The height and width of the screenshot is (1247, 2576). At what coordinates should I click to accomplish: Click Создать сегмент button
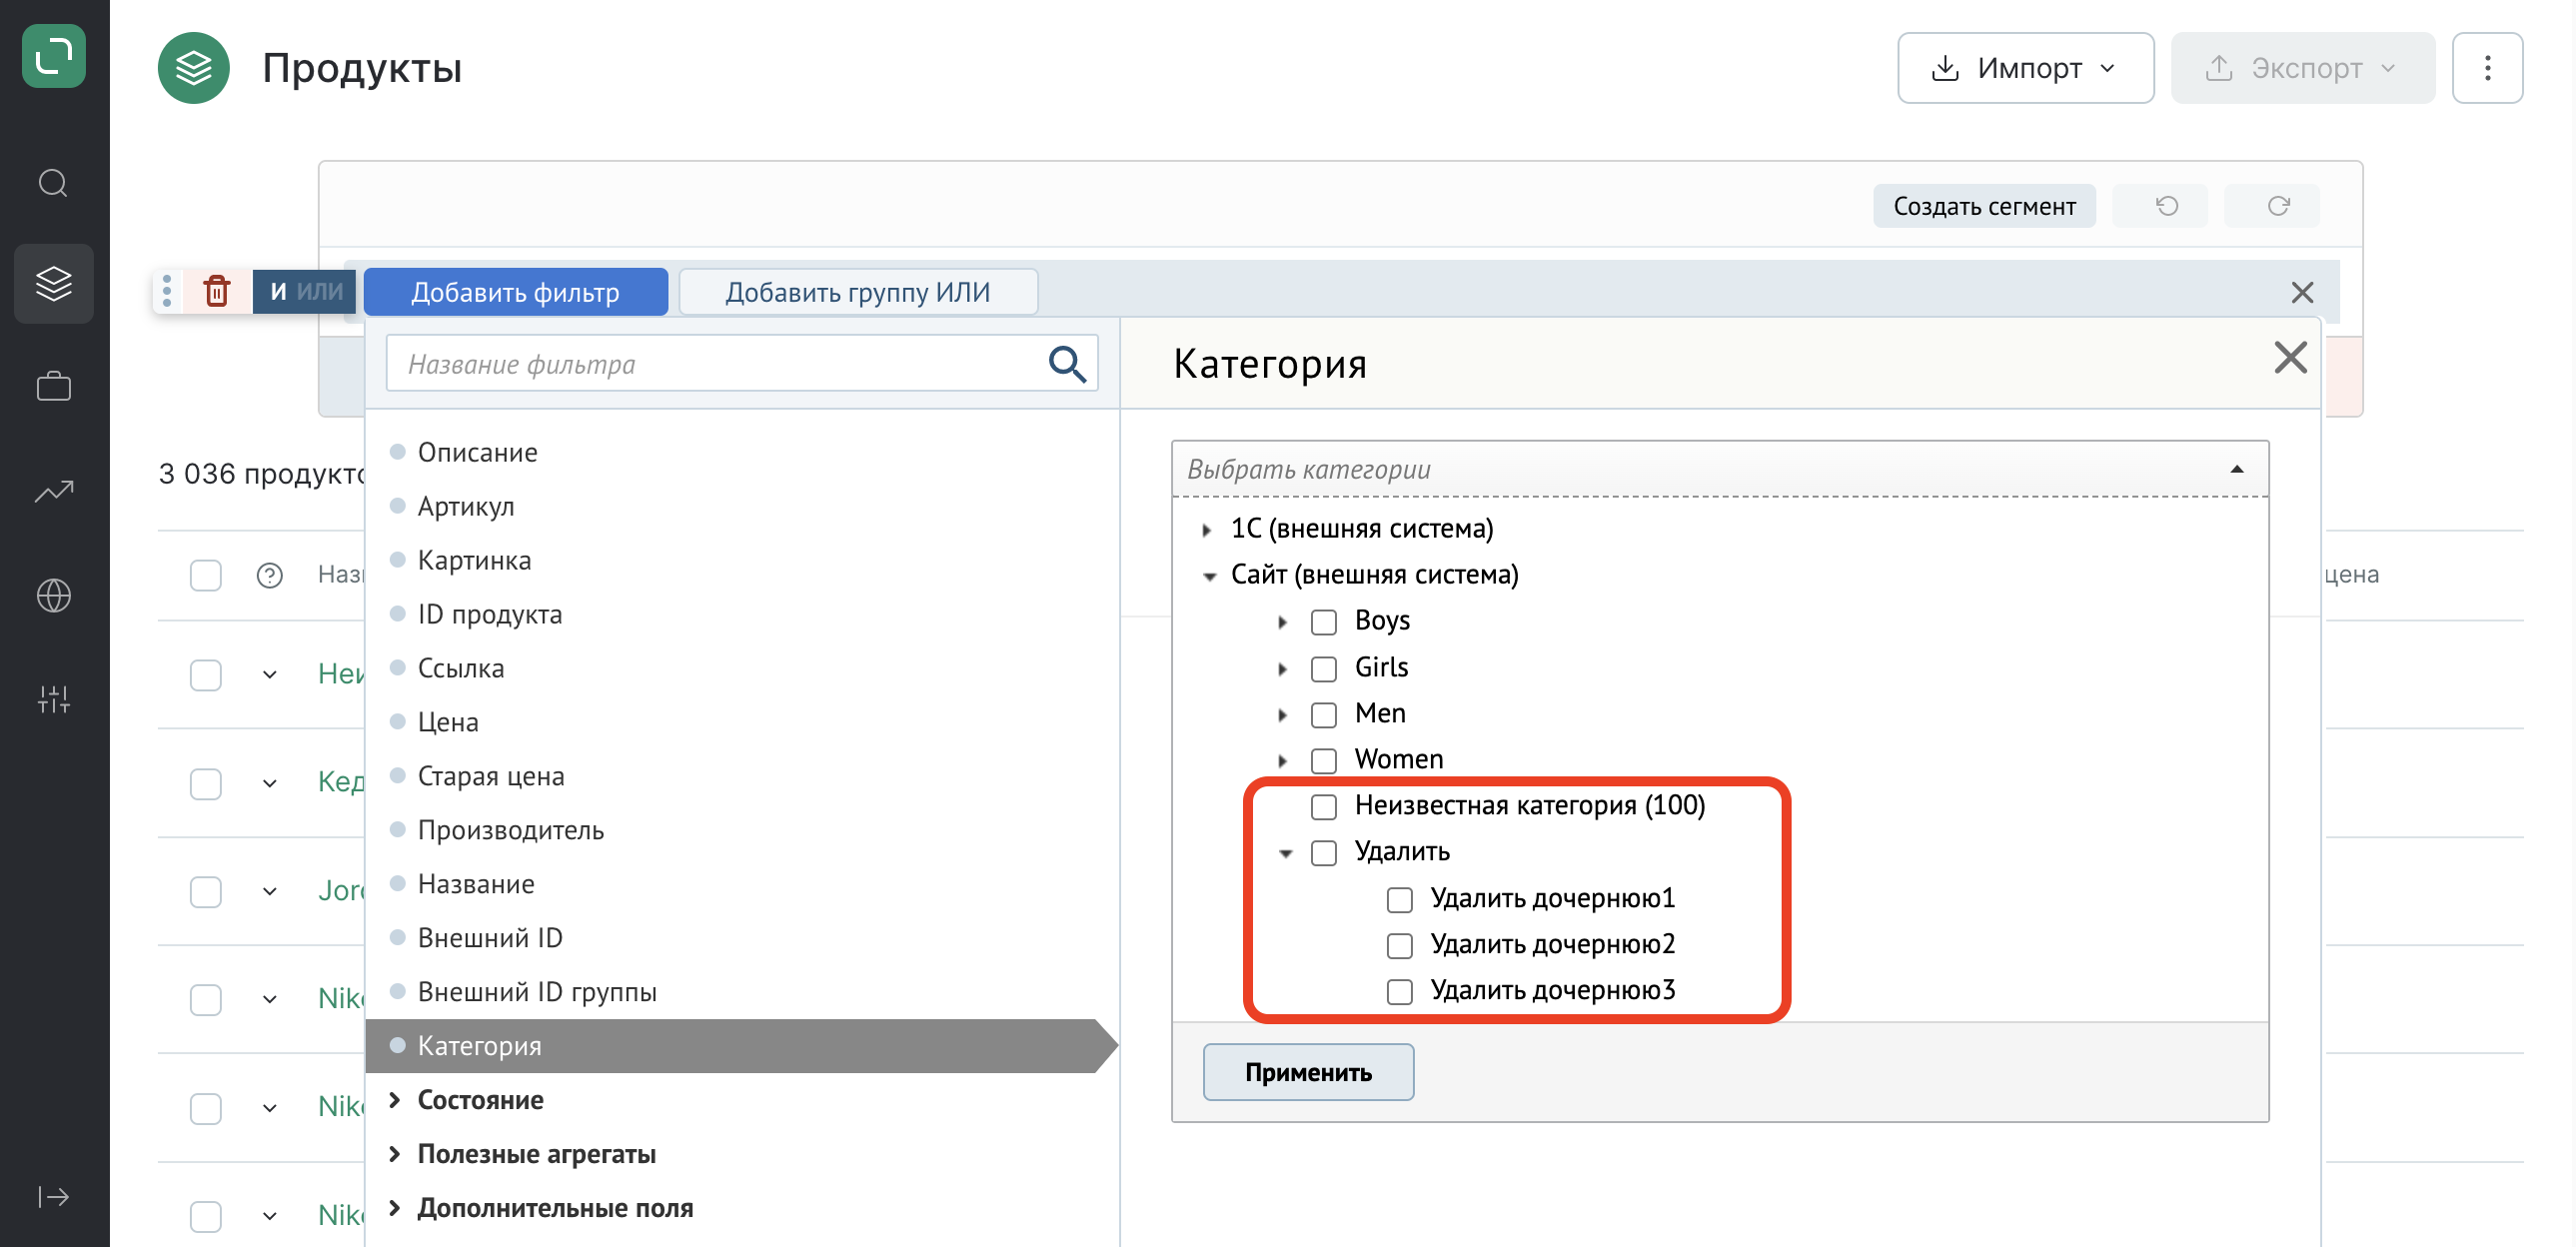(1983, 206)
